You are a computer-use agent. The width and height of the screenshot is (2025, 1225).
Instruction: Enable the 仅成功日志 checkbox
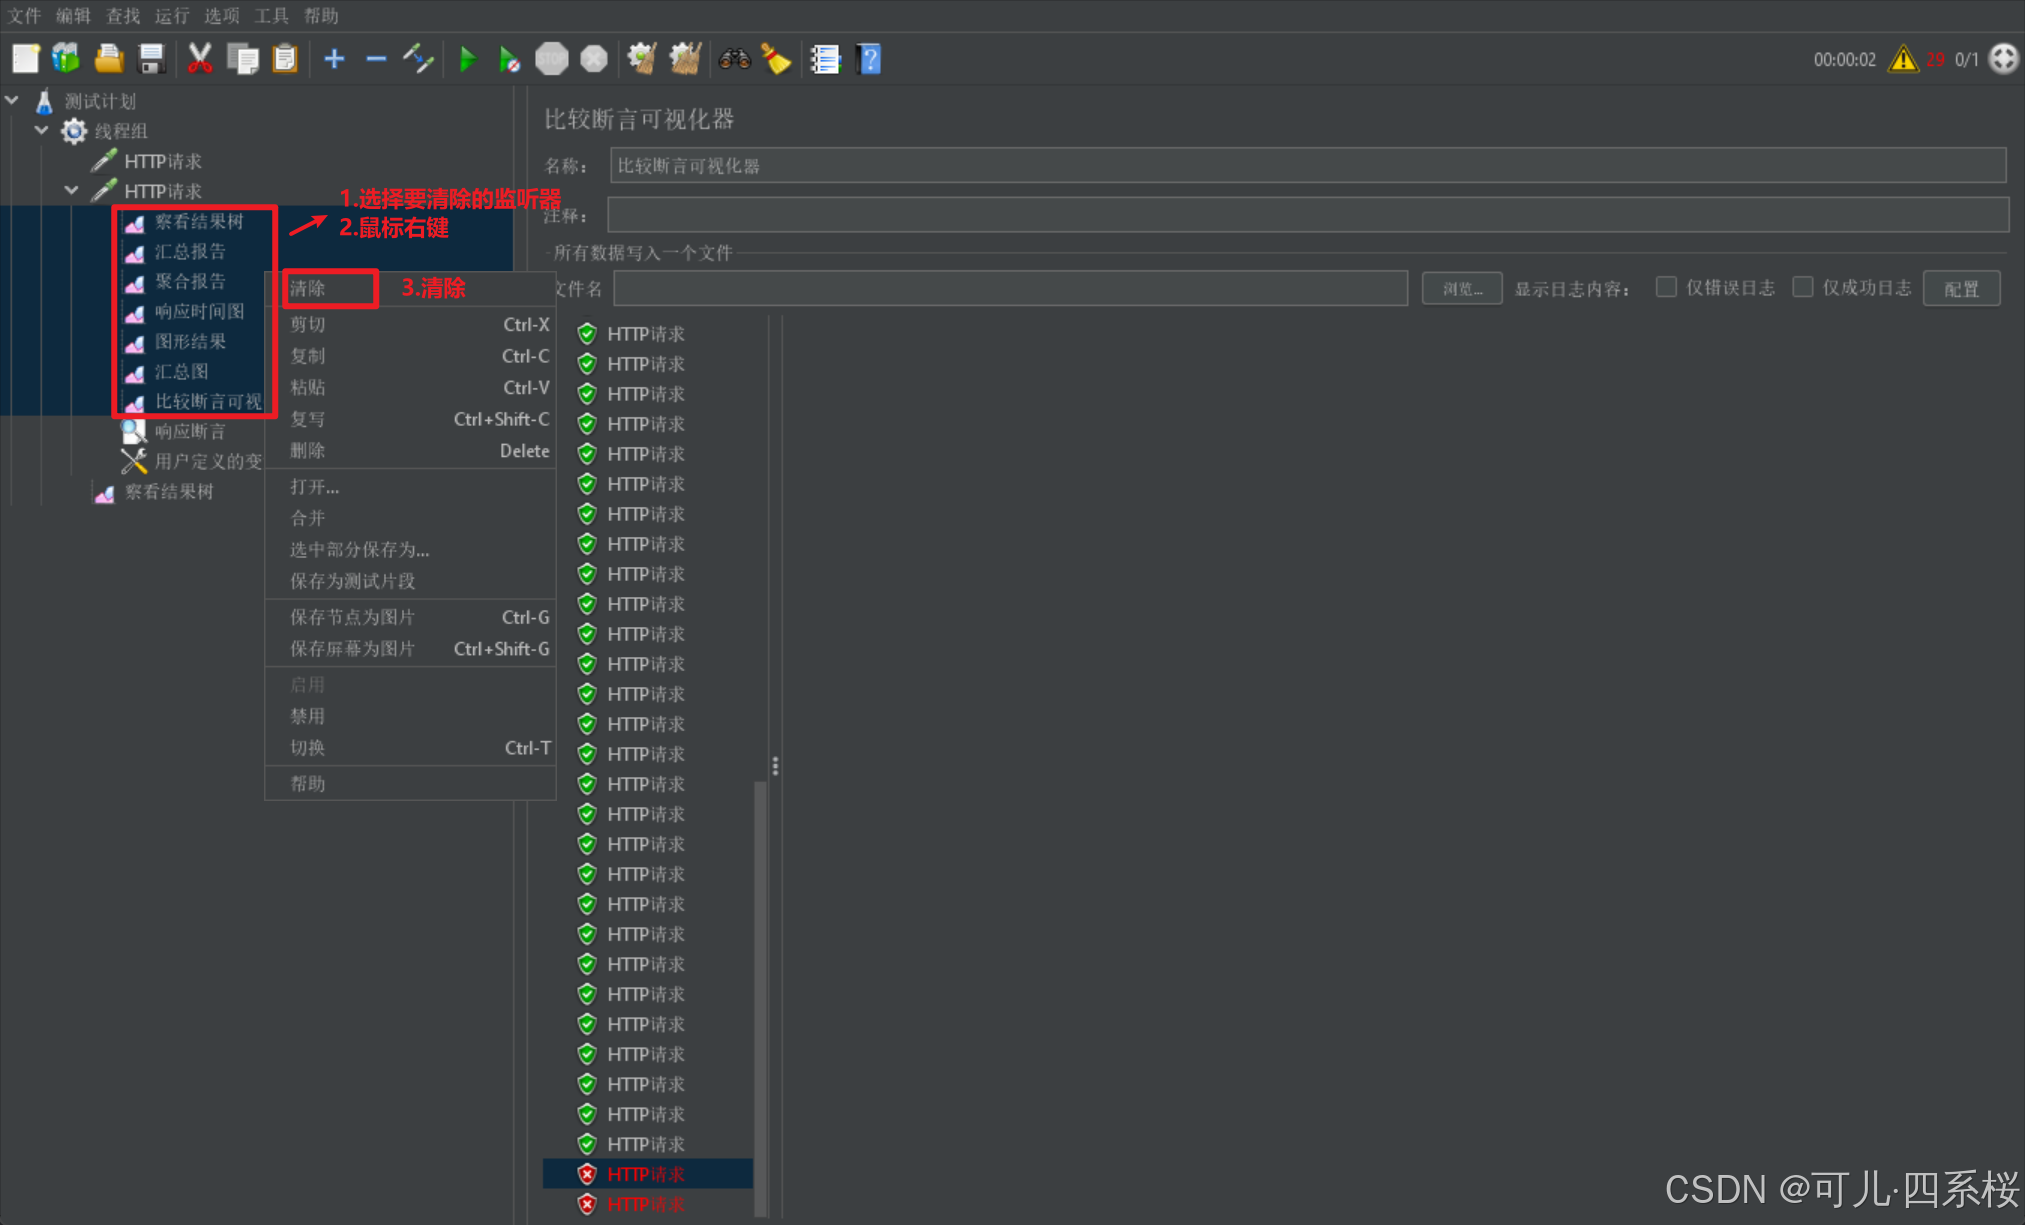click(1802, 288)
